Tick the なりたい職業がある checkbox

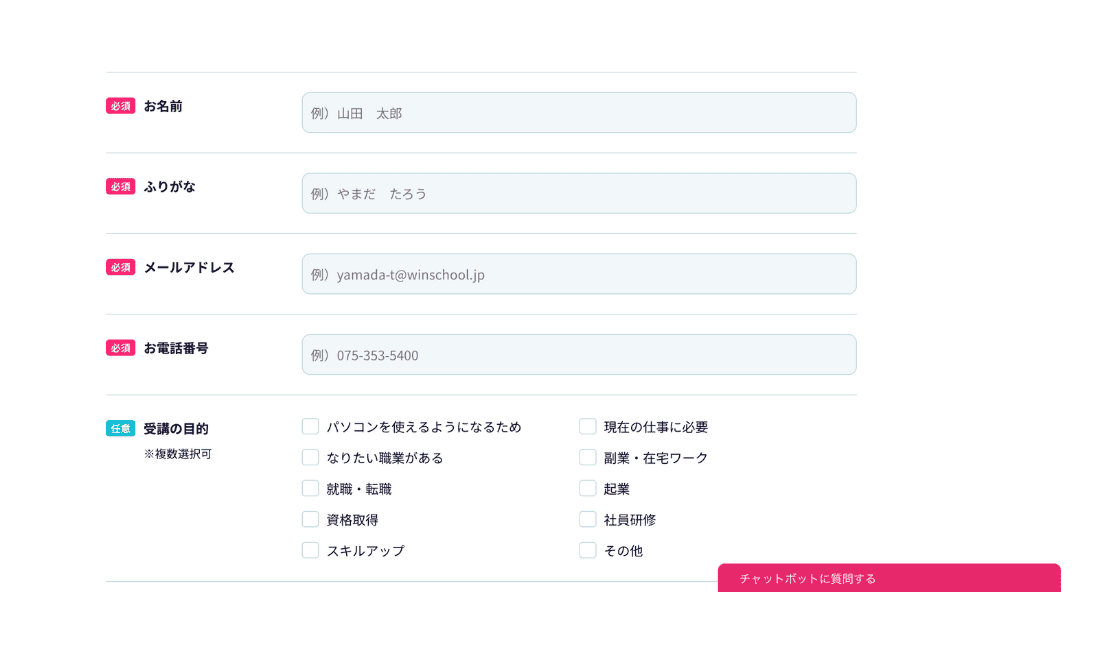pos(311,458)
